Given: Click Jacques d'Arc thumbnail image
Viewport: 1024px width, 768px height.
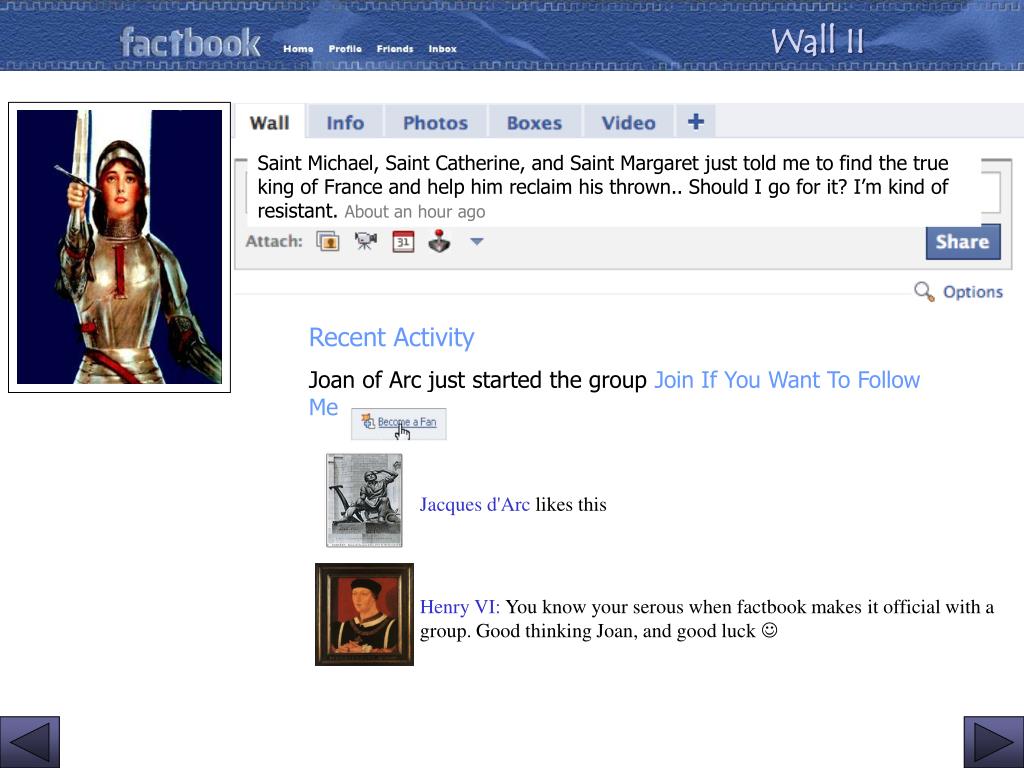Looking at the screenshot, I should (x=364, y=500).
